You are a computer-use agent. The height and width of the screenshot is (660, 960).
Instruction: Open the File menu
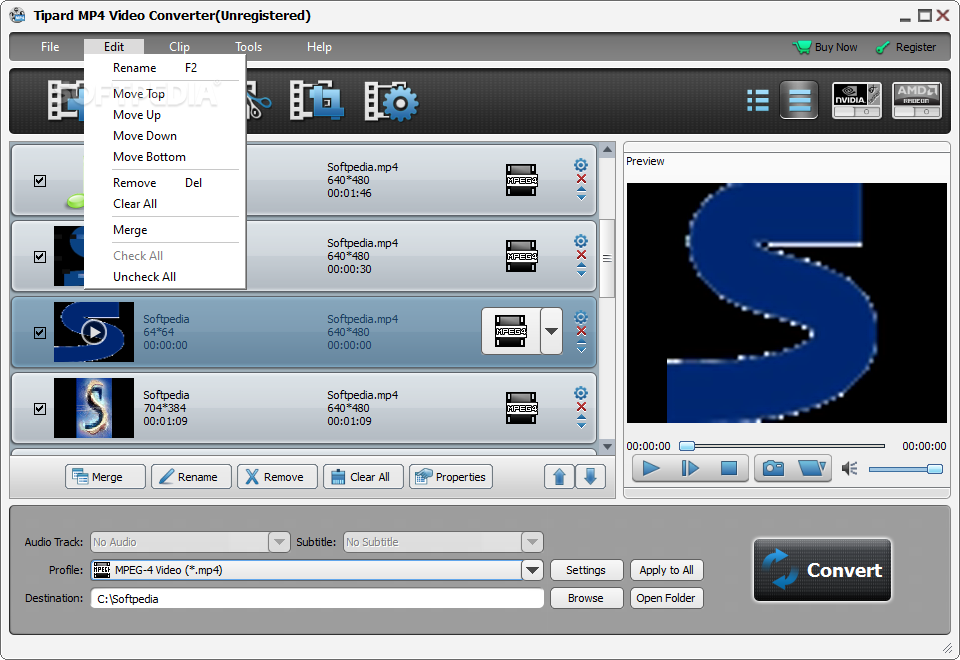click(x=50, y=47)
